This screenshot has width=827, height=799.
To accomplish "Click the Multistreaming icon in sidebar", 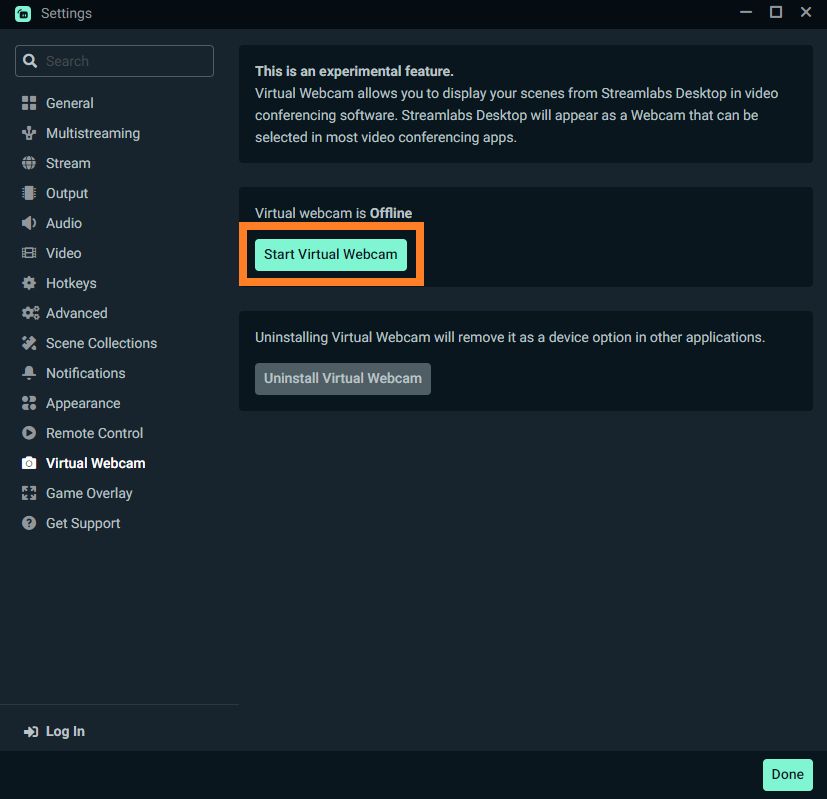I will tap(29, 133).
